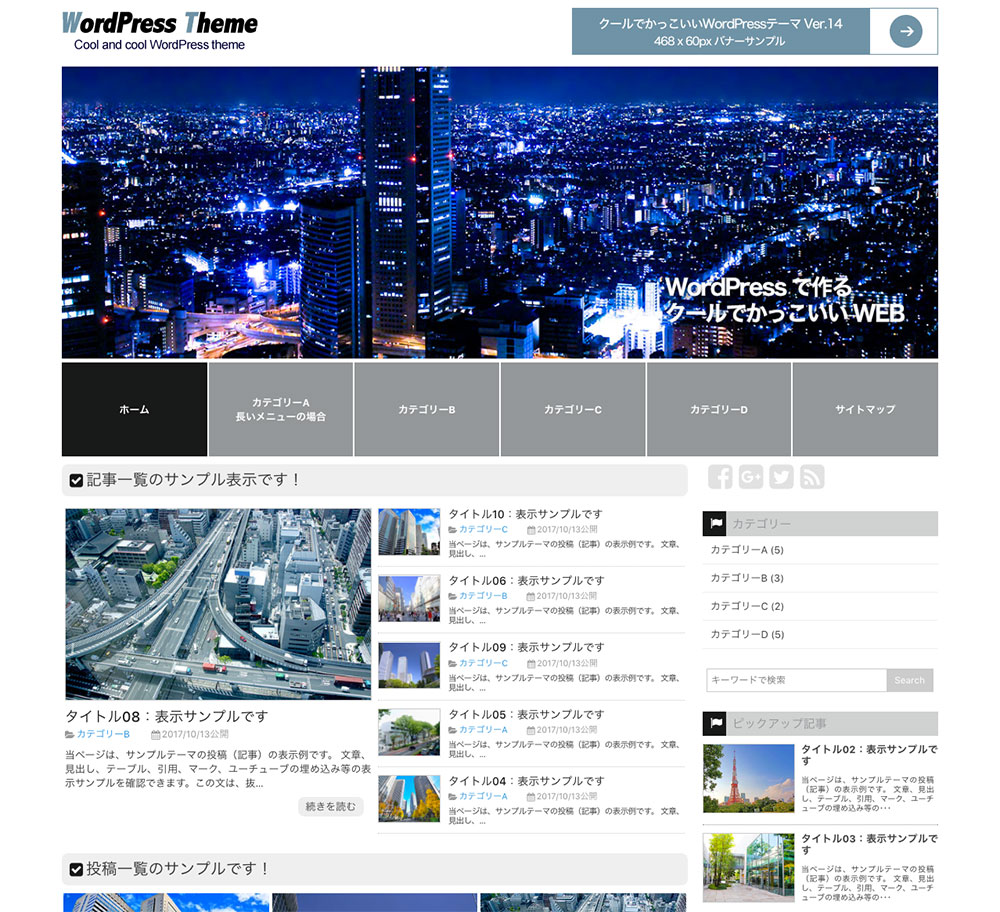Image resolution: width=1000 pixels, height=912 pixels.
Task: Open the RSS feed icon
Action: 812,477
